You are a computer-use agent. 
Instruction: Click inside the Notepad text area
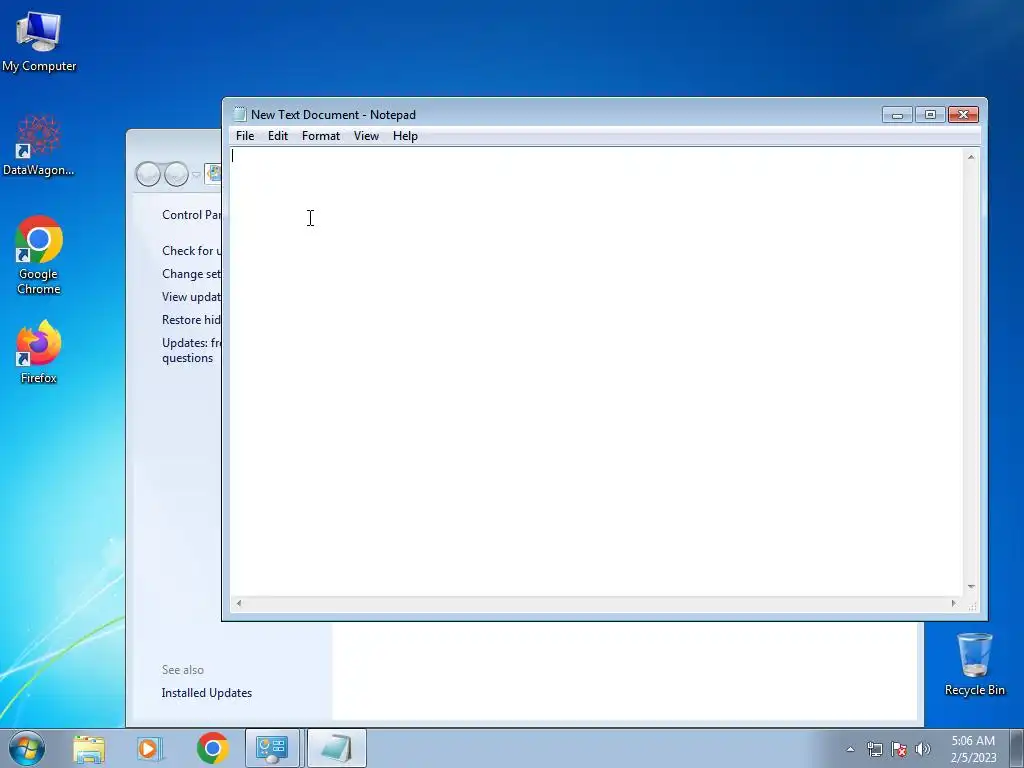click(596, 371)
